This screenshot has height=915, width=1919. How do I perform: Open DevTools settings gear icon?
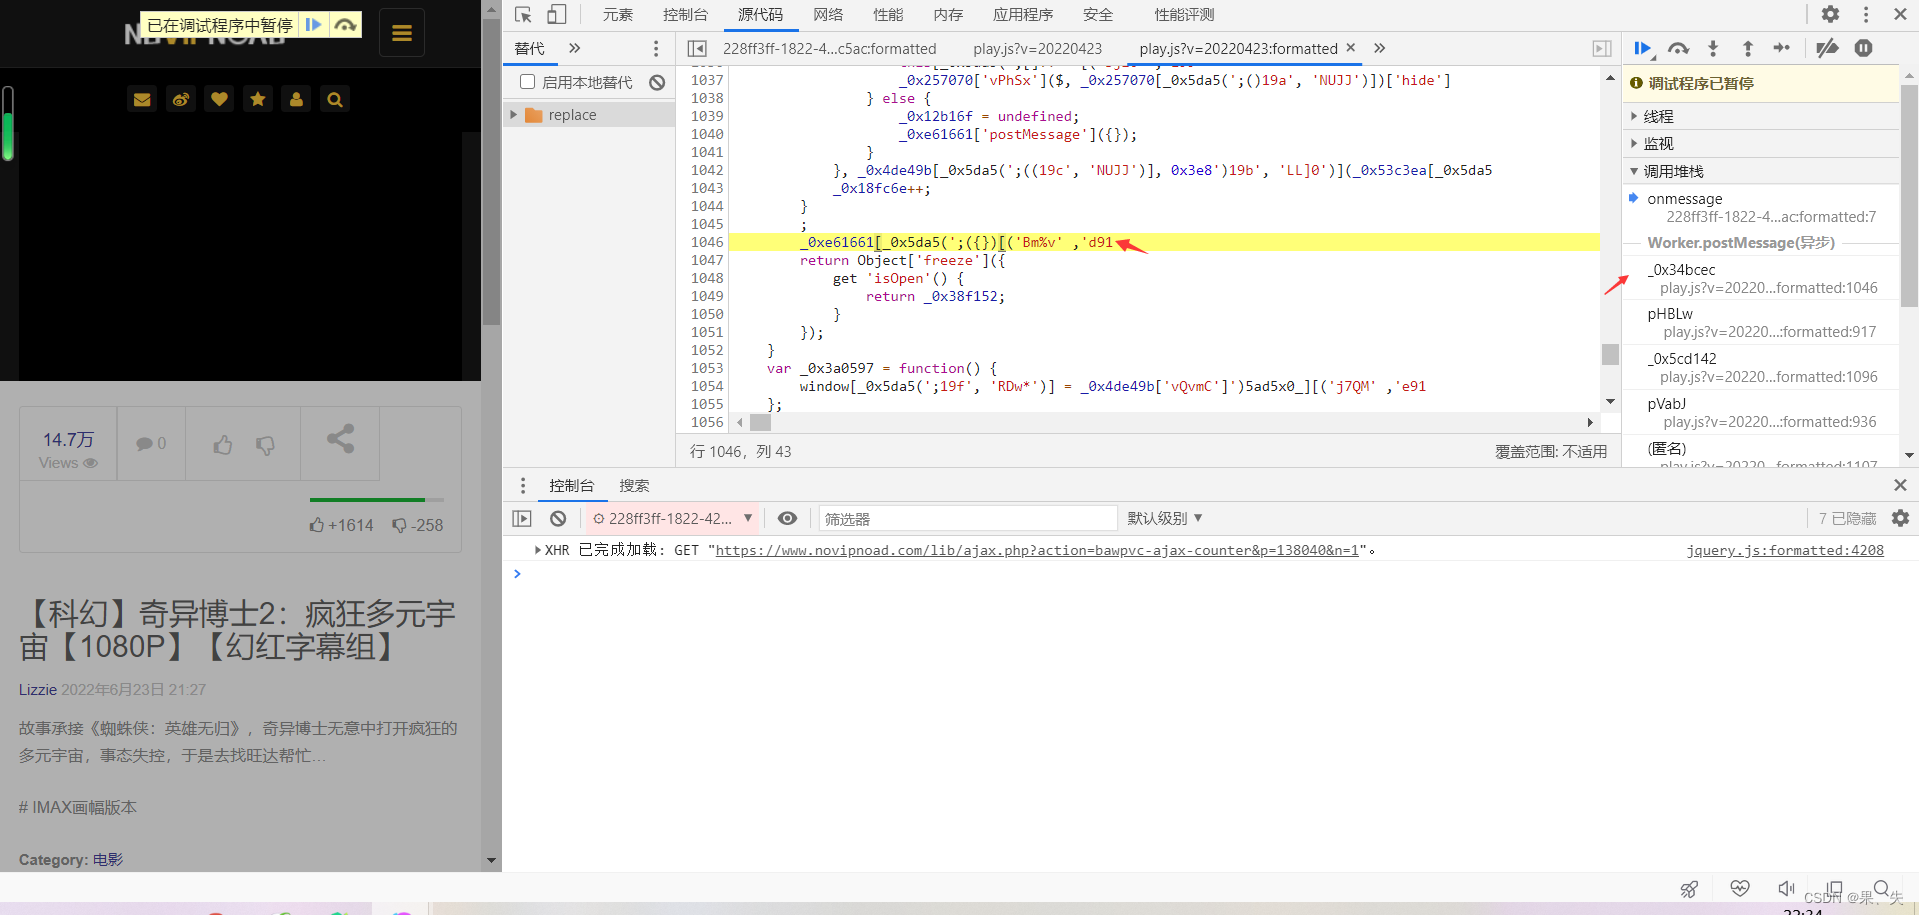click(x=1830, y=14)
